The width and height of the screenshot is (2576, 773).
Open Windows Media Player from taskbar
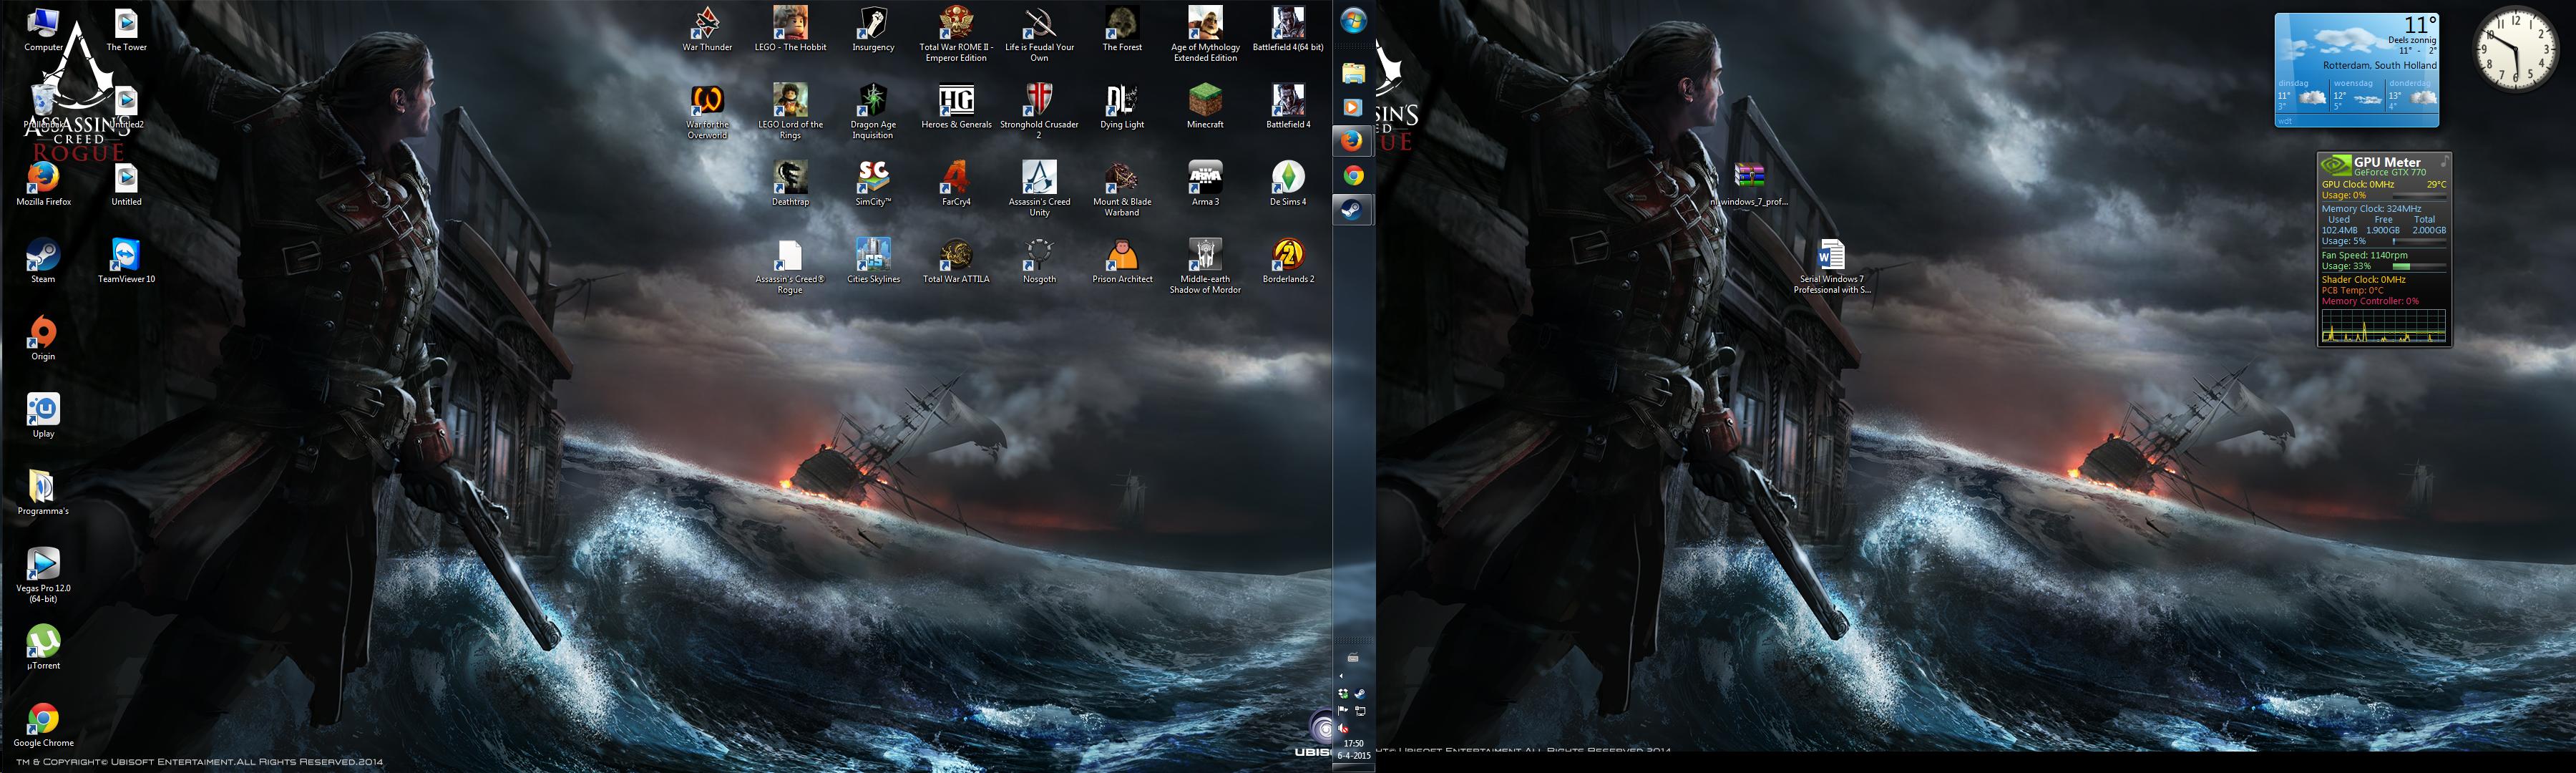pyautogui.click(x=1353, y=107)
